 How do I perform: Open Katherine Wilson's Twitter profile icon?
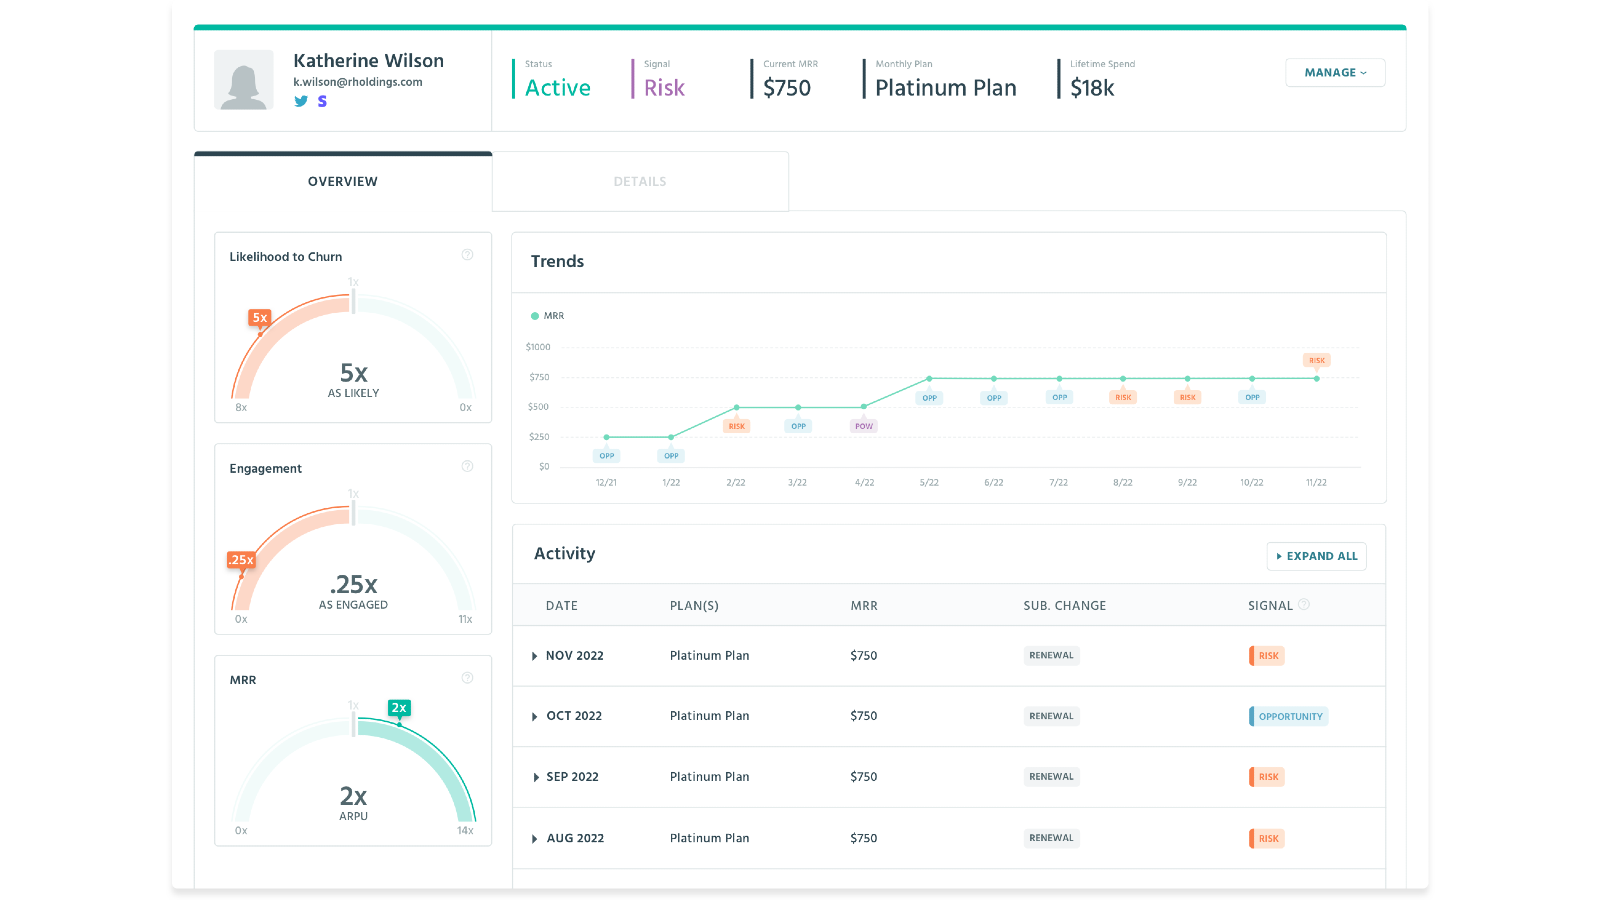(300, 101)
